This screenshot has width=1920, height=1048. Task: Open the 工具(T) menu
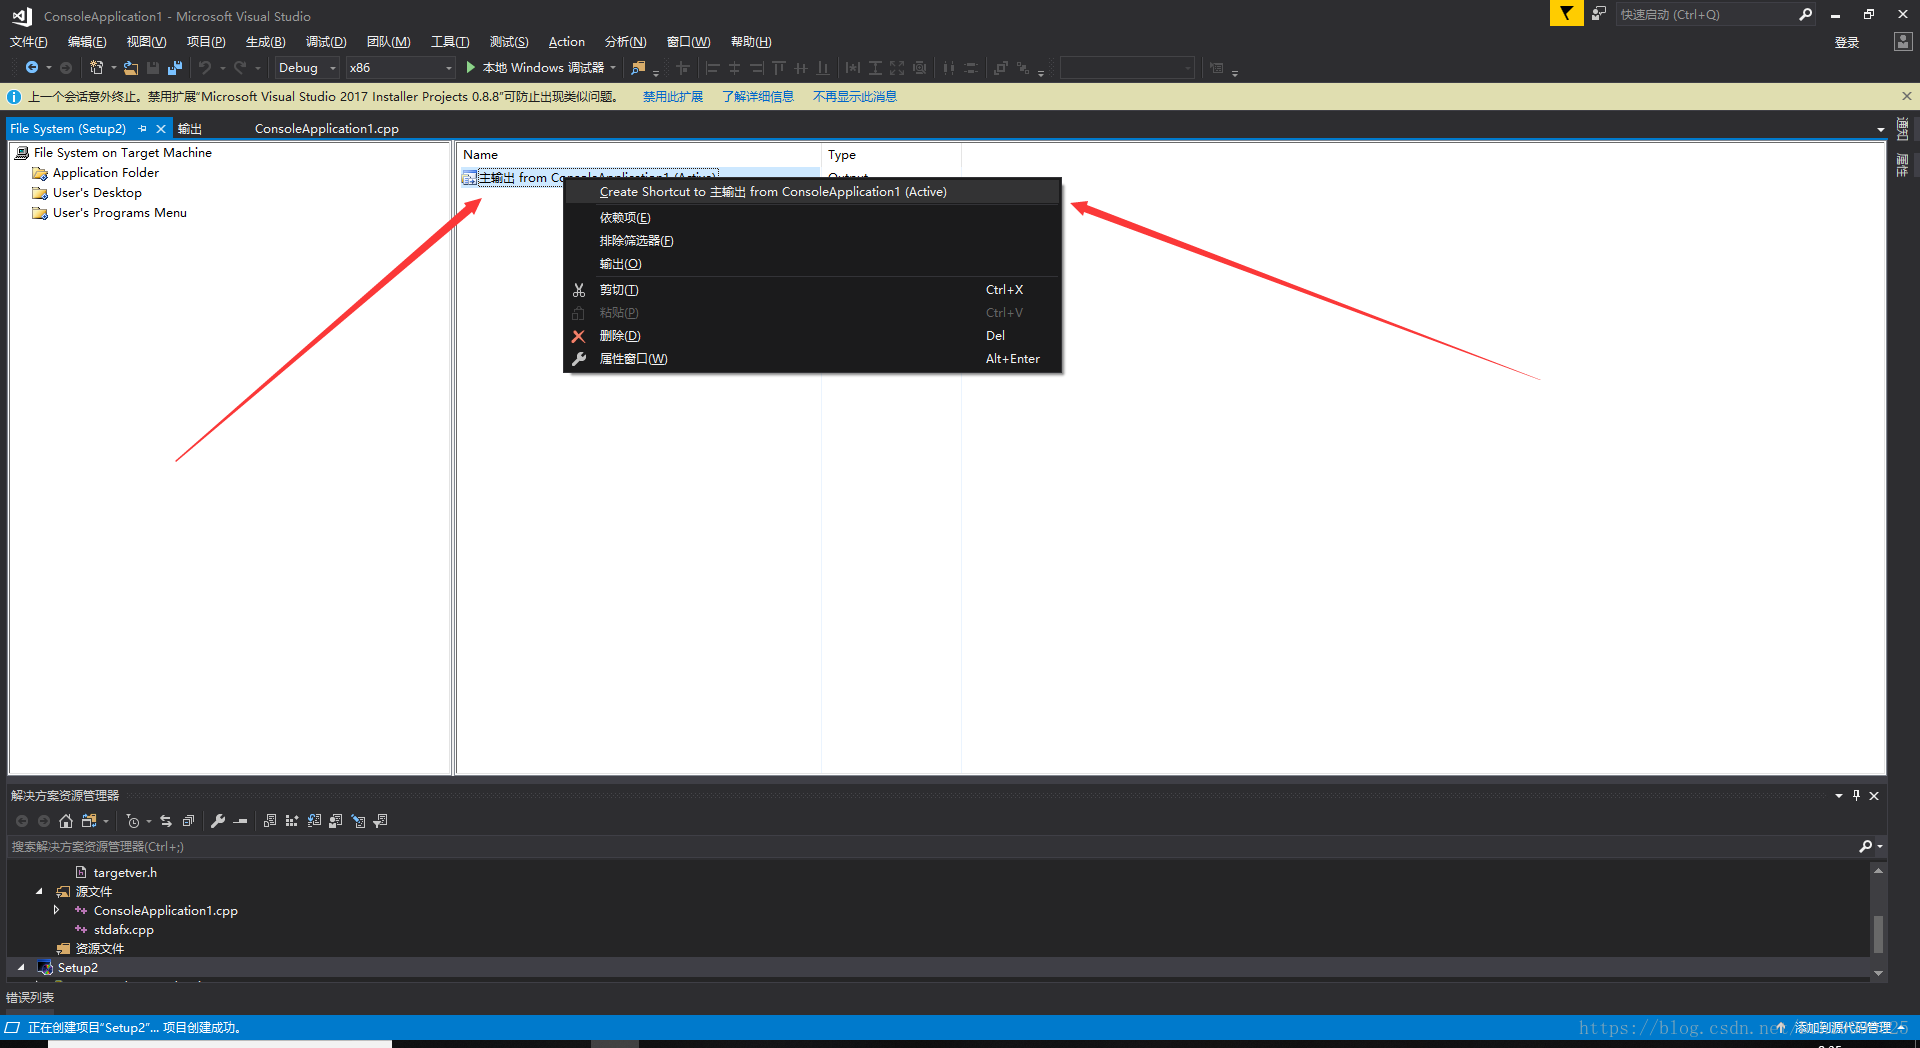point(450,42)
